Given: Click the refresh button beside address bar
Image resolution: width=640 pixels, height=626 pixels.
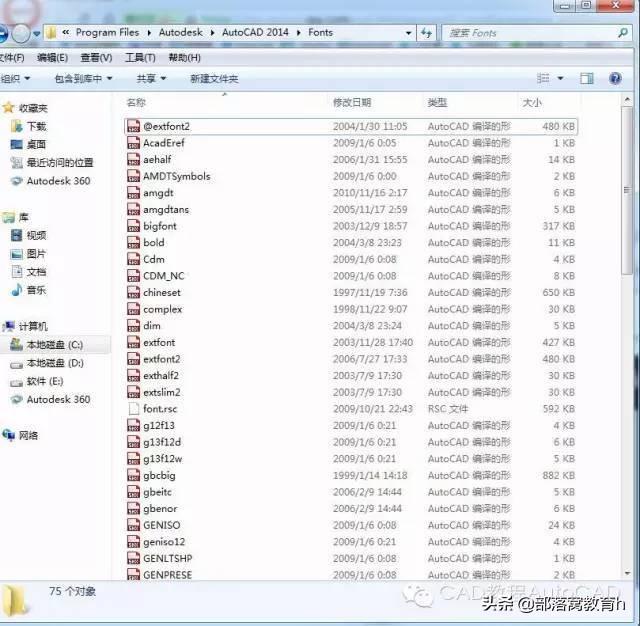Looking at the screenshot, I should coord(427,33).
